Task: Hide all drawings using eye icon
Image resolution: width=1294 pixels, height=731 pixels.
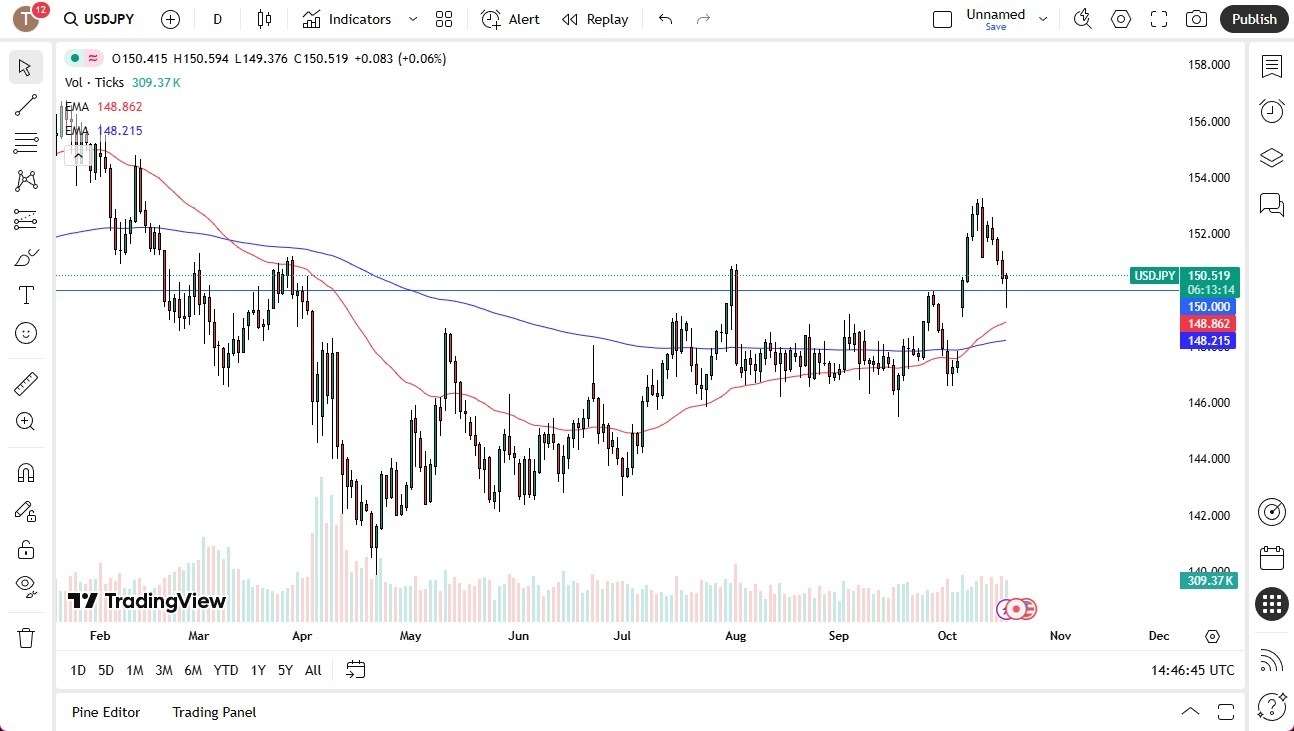Action: (26, 587)
